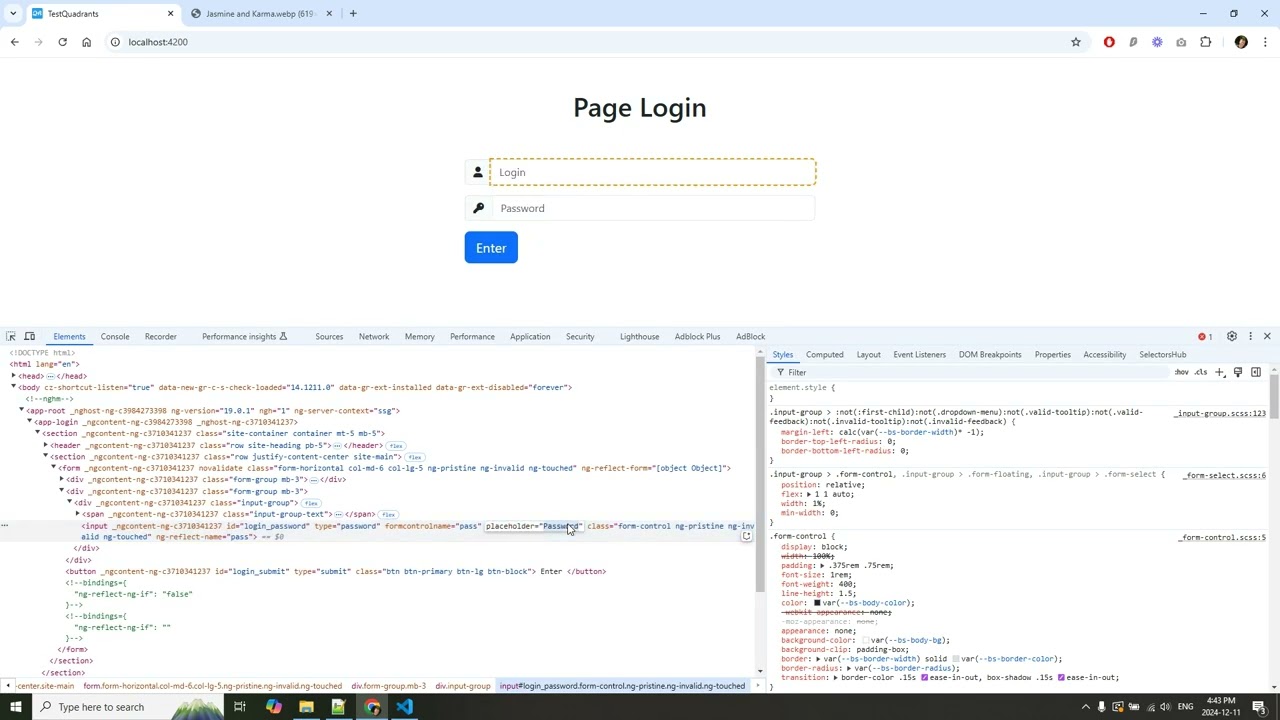The height and width of the screenshot is (720, 1280).
Task: Open _form-control.scss:5 source link
Action: 1223,538
